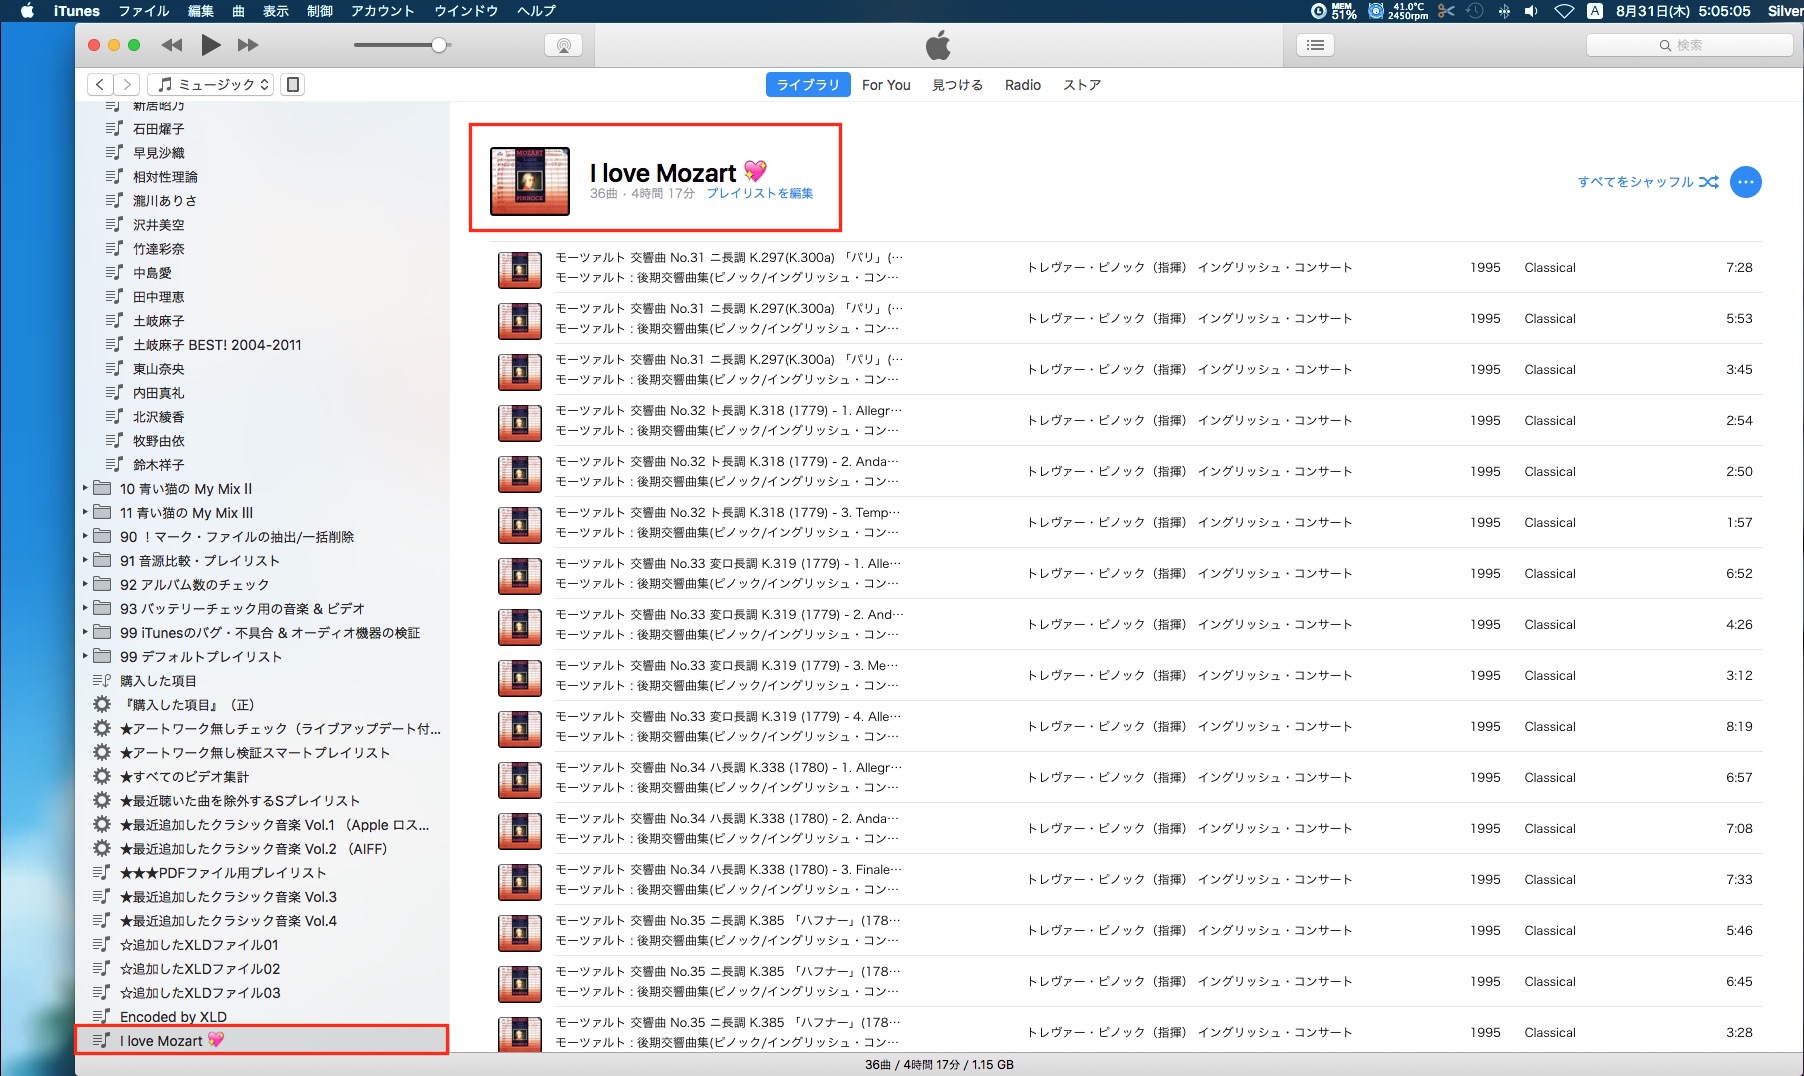The image size is (1804, 1076).
Task: Adjust the volume slider knob
Action: (x=439, y=45)
